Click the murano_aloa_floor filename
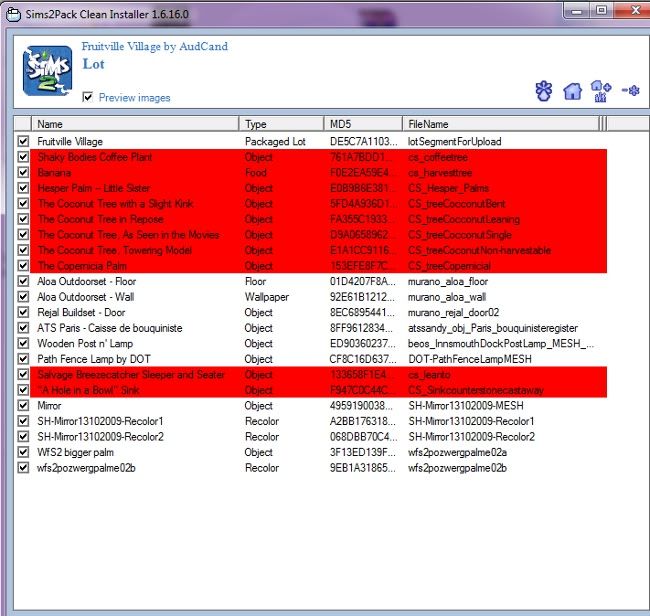Screen dimensions: 650x616 pos(448,282)
